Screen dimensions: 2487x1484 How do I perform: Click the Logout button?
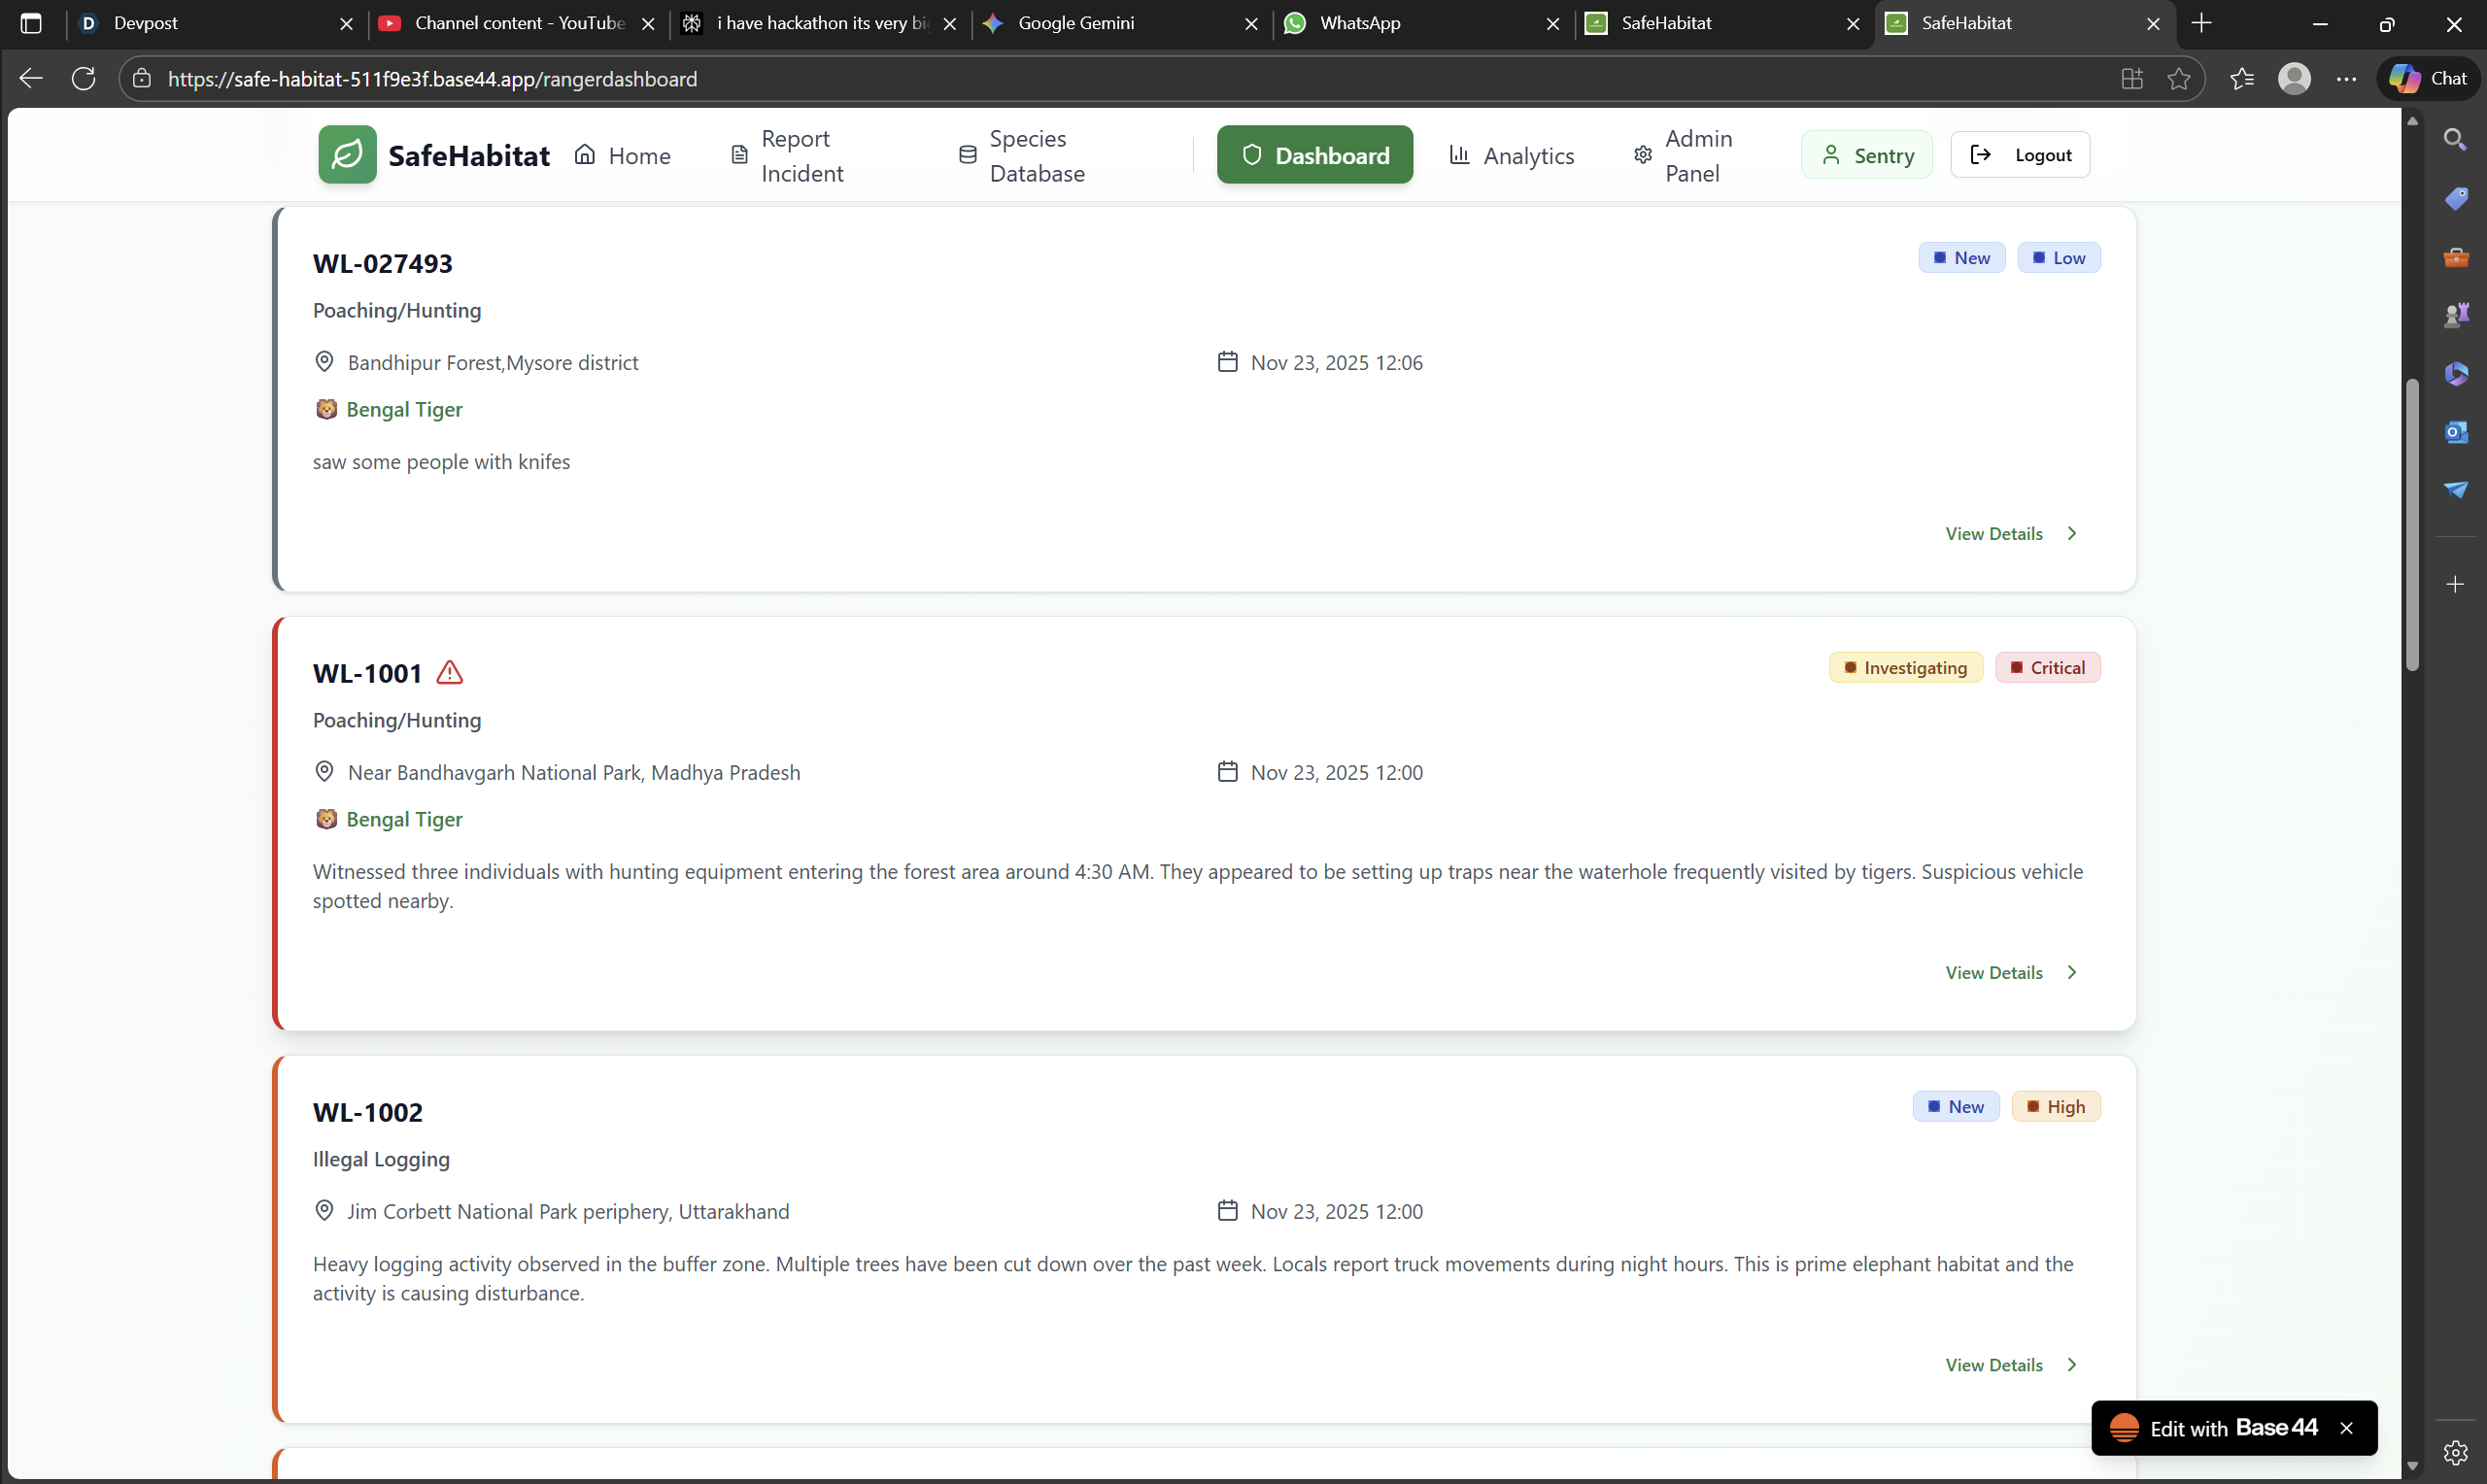click(2020, 155)
